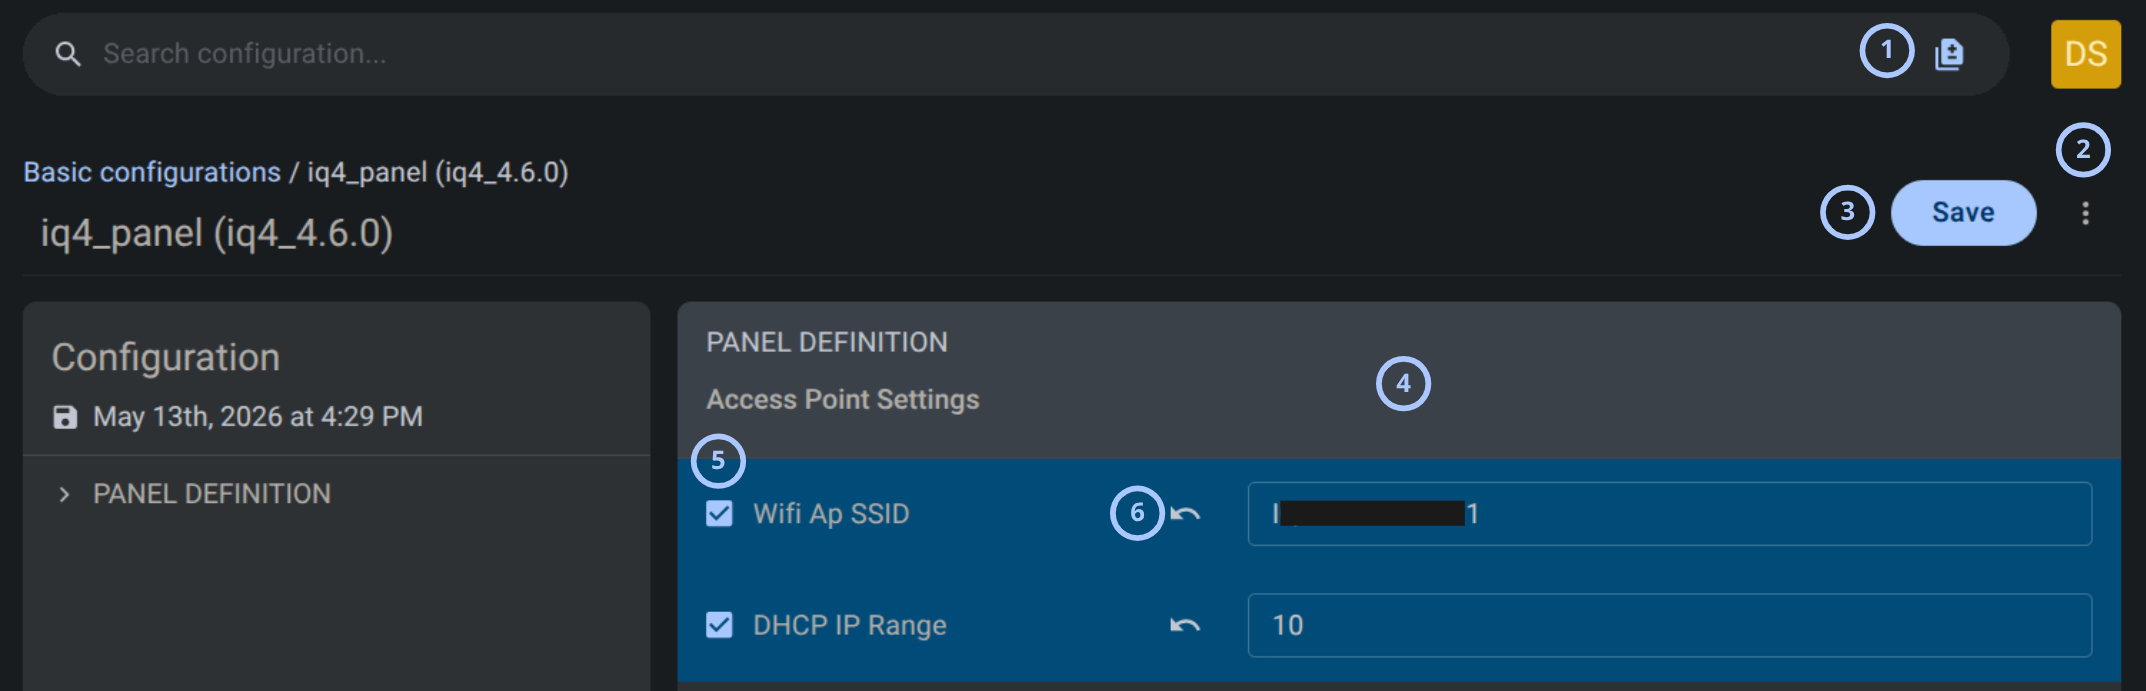Image resolution: width=2146 pixels, height=691 pixels.
Task: Click the Wifi Ap SSID text field
Action: point(1669,514)
